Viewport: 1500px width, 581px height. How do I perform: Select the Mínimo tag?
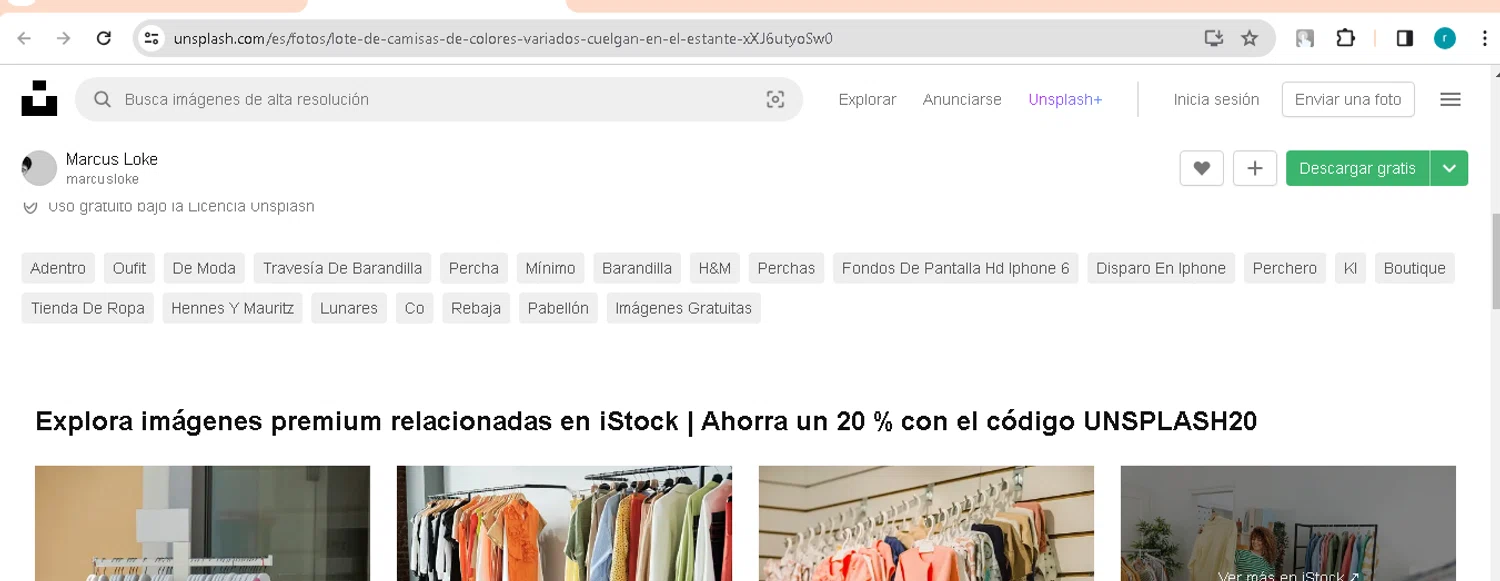(550, 268)
